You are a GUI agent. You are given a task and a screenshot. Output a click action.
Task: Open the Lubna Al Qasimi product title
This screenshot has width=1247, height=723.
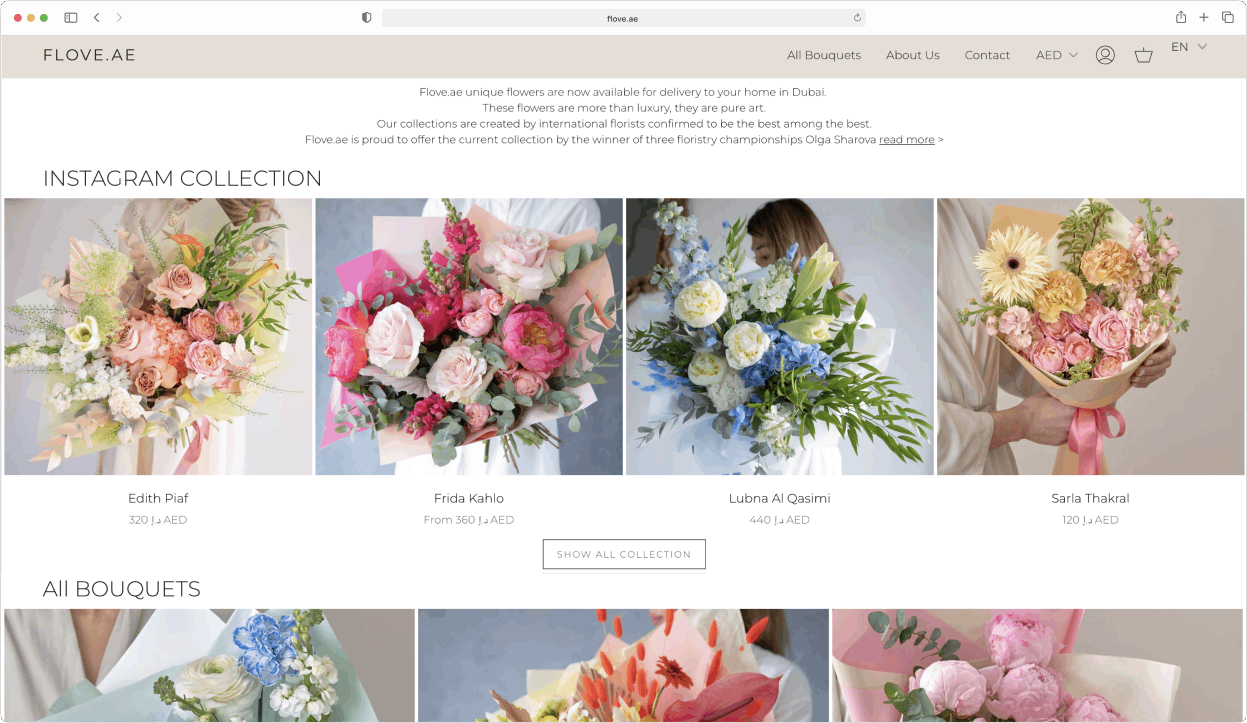tap(780, 498)
